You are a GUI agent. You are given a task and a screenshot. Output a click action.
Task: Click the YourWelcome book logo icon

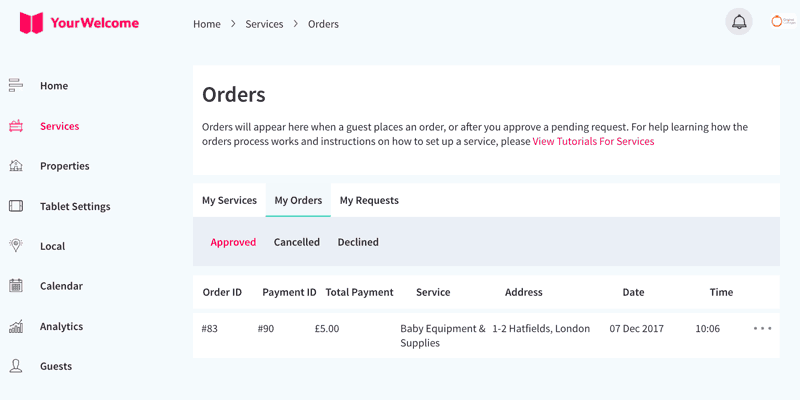click(31, 23)
